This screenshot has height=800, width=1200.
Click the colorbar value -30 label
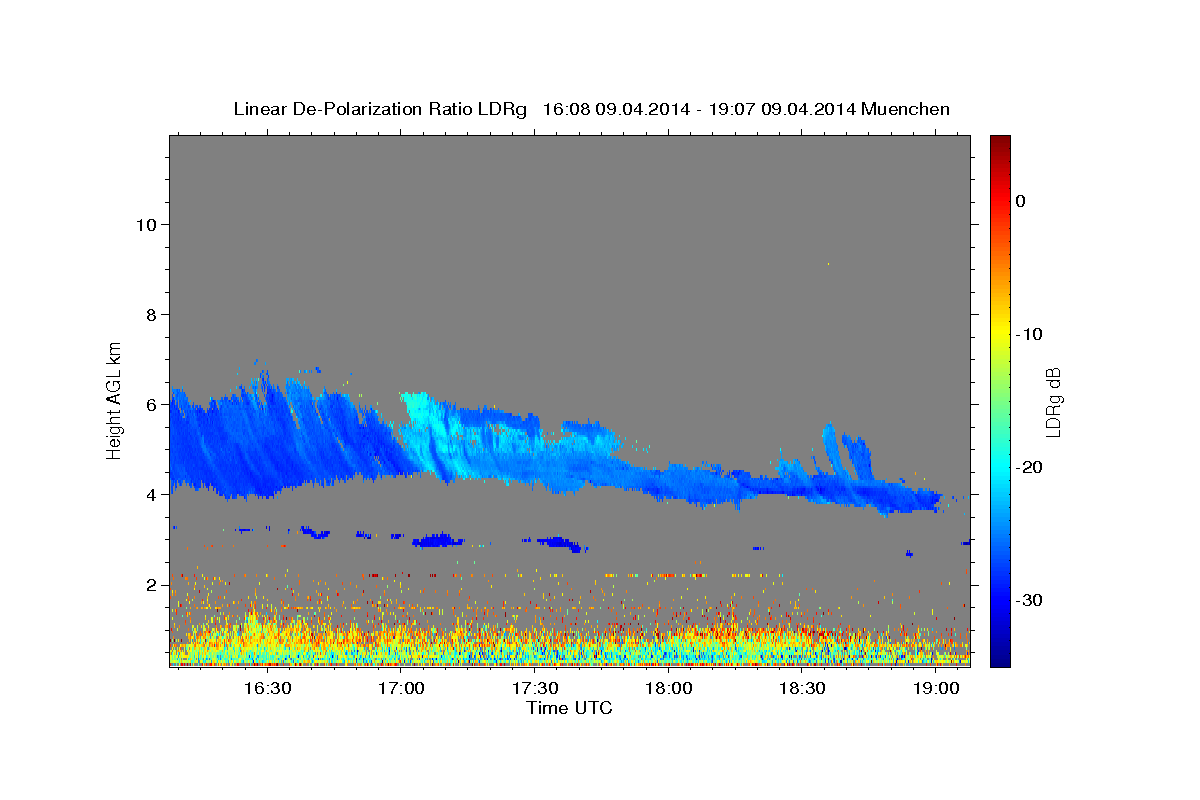pos(1030,600)
